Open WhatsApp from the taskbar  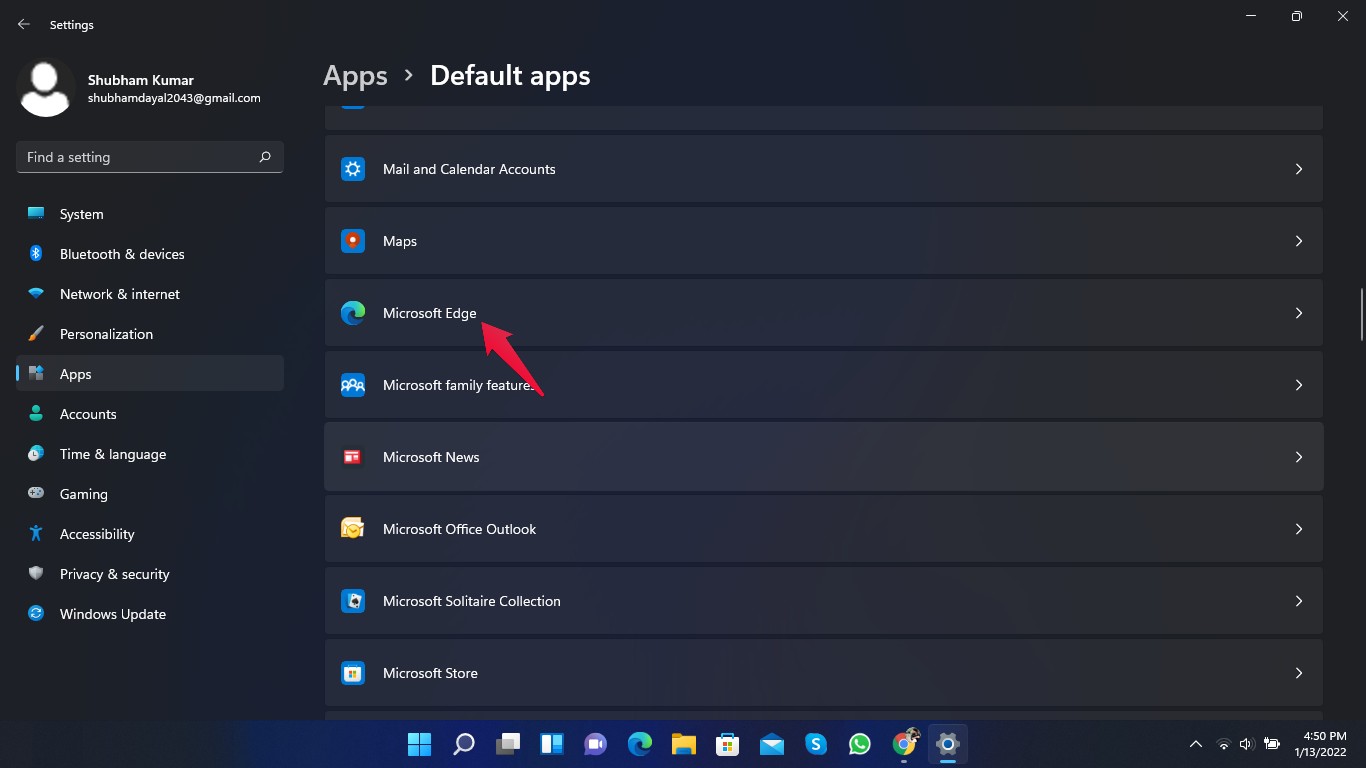(860, 744)
